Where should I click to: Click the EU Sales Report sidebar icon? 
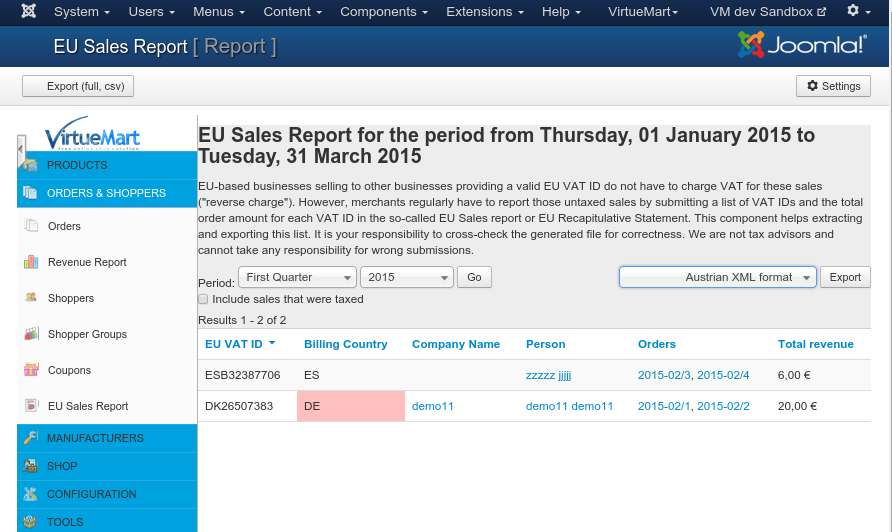pyautogui.click(x=30, y=406)
